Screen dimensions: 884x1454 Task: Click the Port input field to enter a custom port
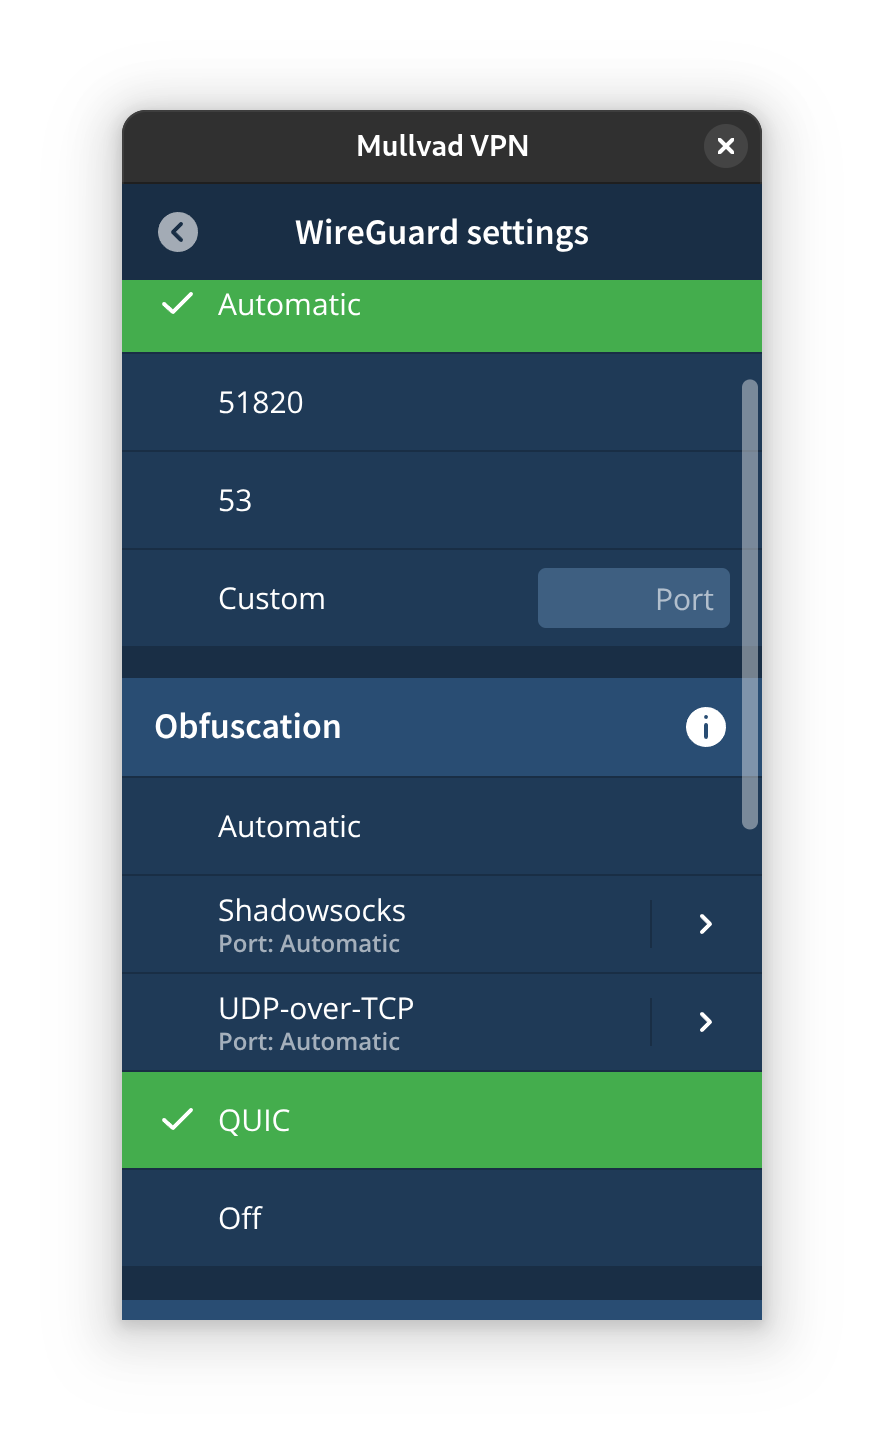pos(633,598)
